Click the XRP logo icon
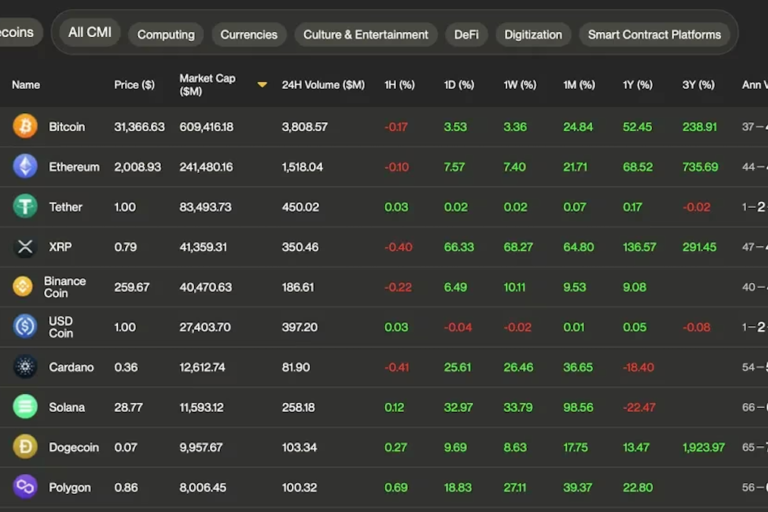Screen dimensions: 768x512 25,246
